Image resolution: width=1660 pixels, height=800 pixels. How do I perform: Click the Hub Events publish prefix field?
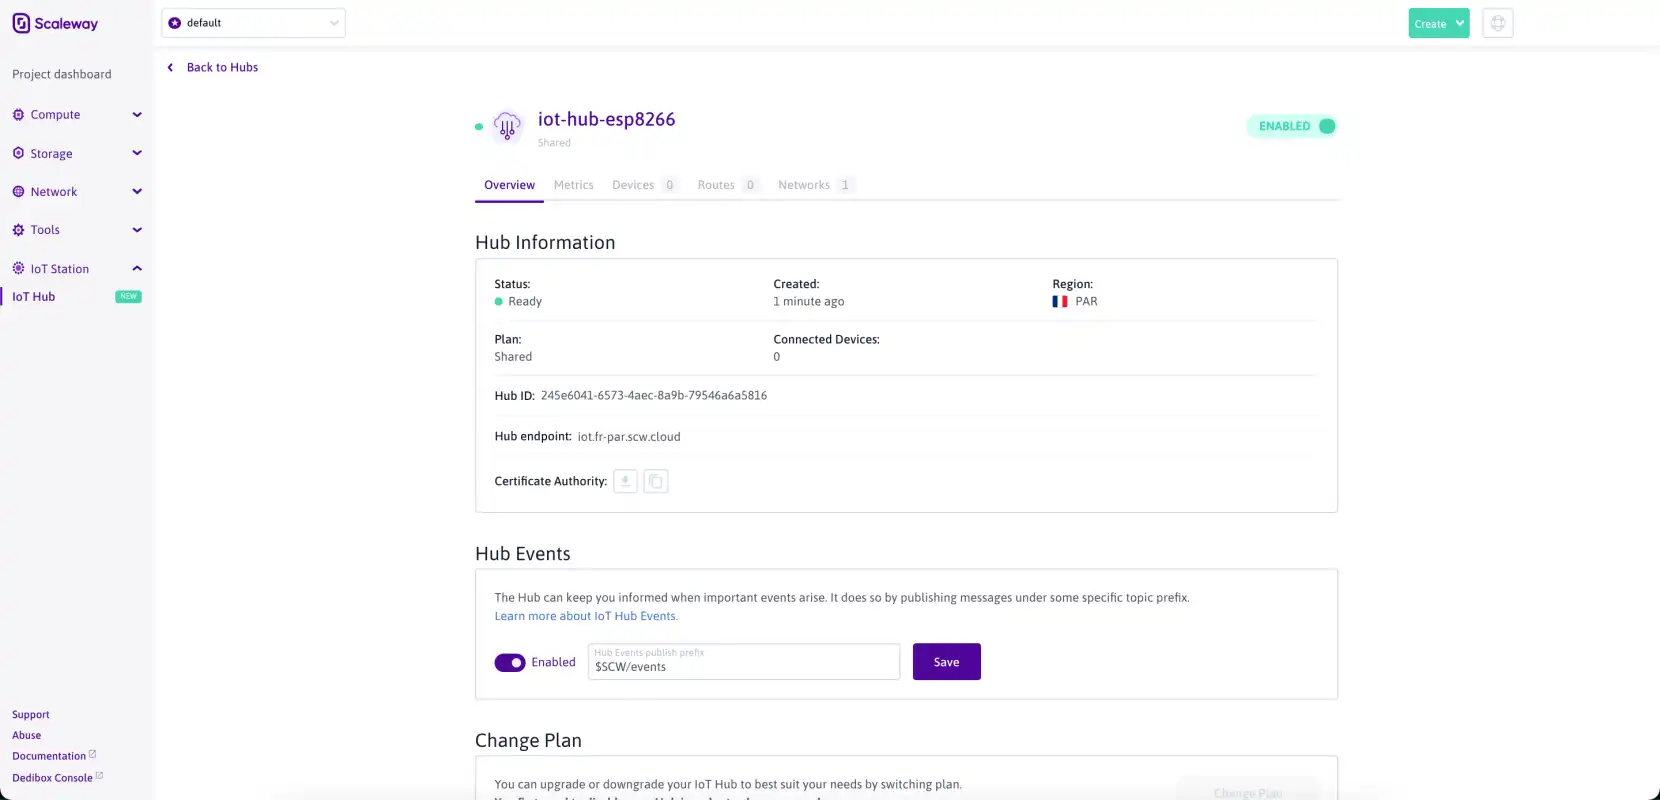point(744,662)
